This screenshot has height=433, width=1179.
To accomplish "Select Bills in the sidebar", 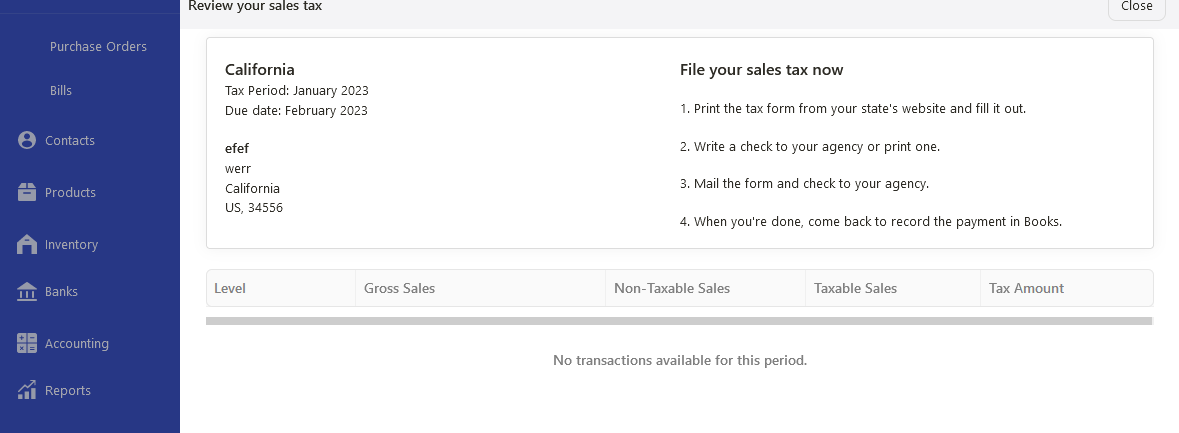I will pyautogui.click(x=61, y=90).
